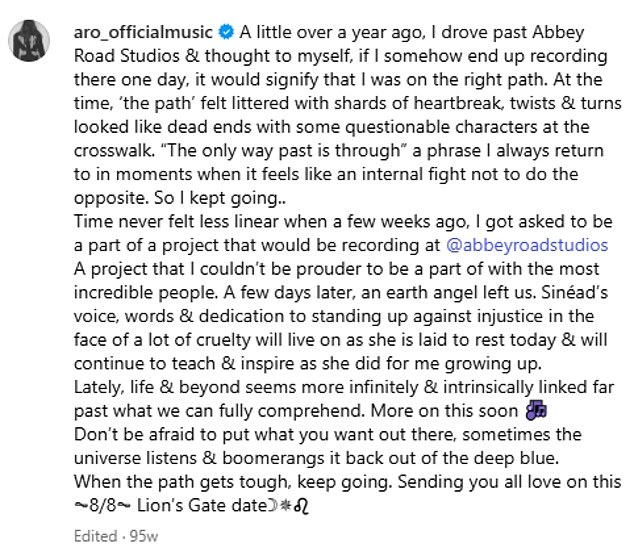Open the @abbeyroadstudios mention

[x=527, y=245]
